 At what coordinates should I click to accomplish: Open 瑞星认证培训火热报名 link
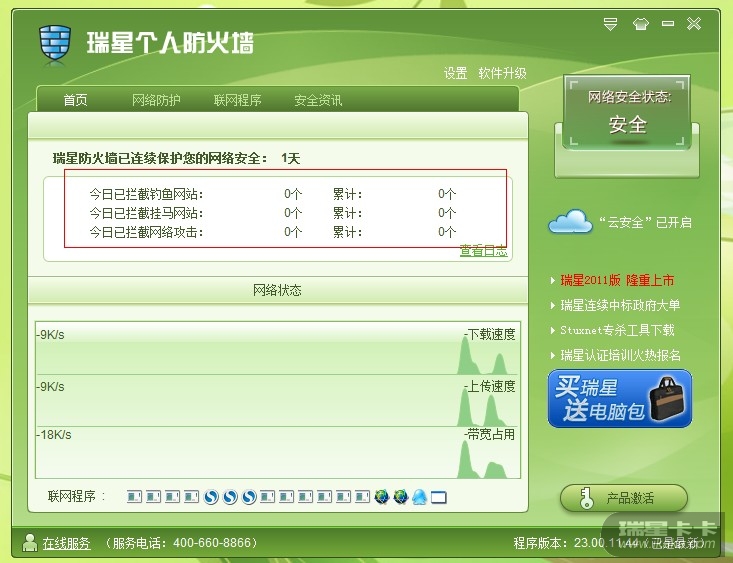click(x=620, y=355)
